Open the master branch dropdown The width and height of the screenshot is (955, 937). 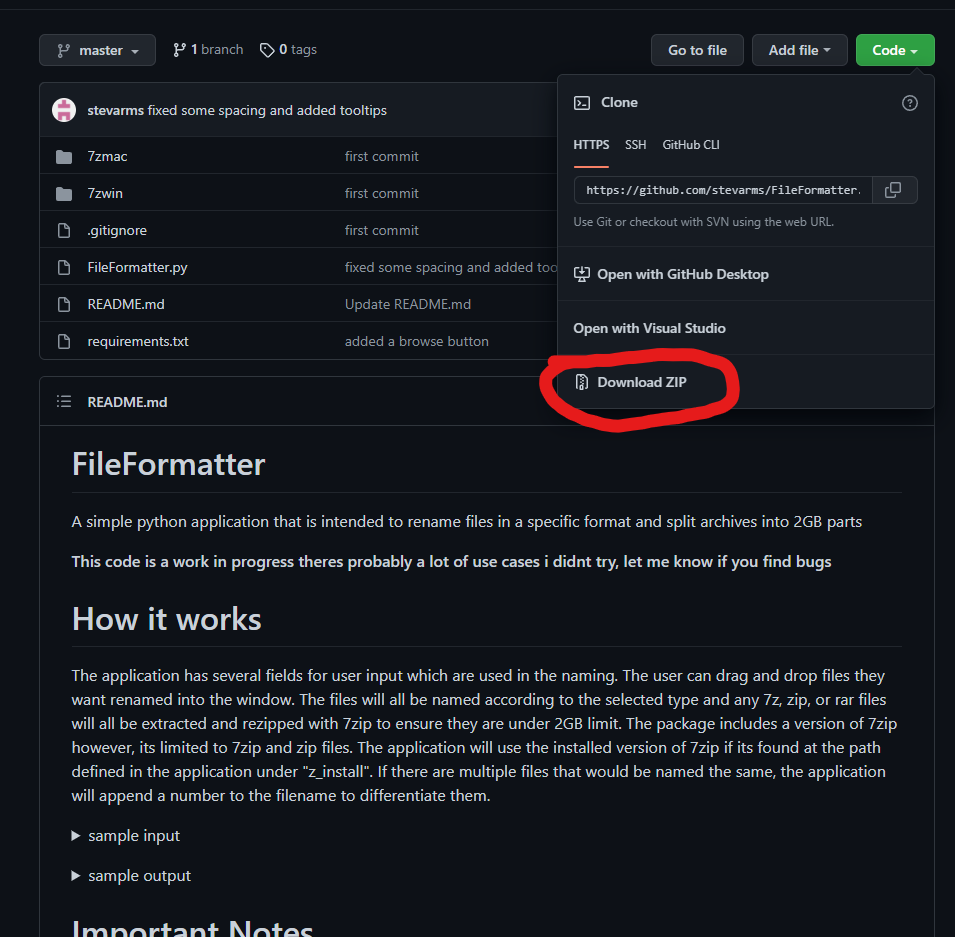point(97,49)
